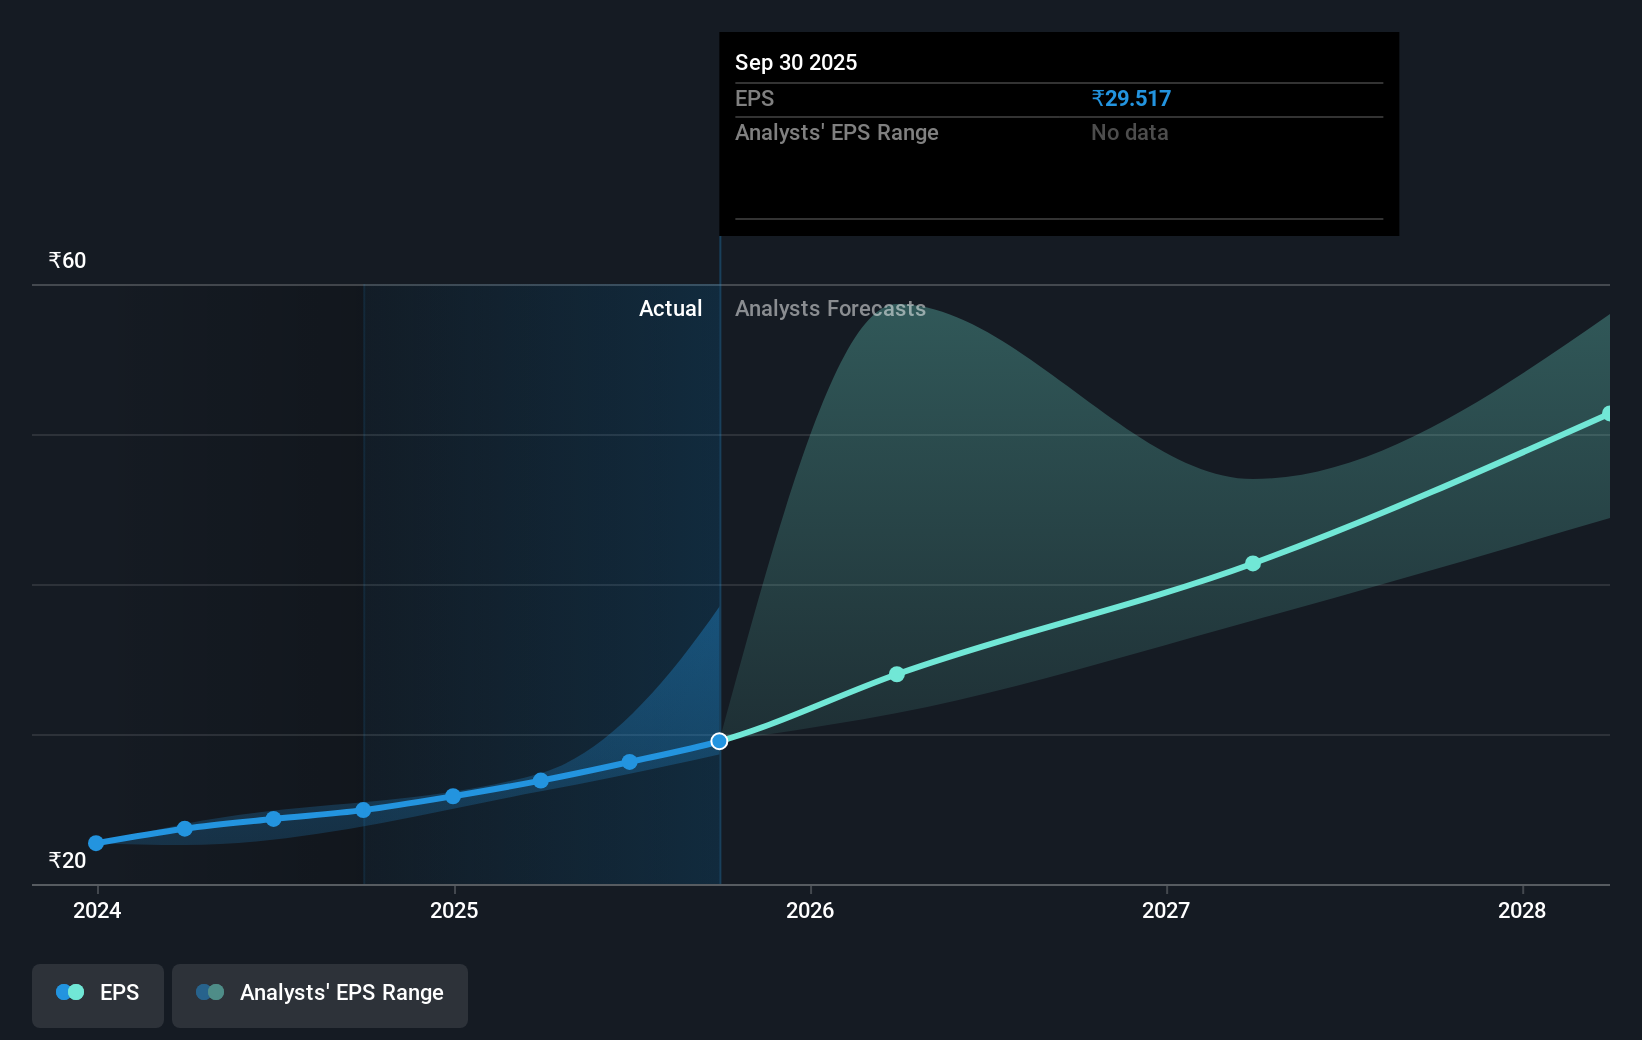Select the highlighted Sep 30 2025 data point

[x=719, y=741]
